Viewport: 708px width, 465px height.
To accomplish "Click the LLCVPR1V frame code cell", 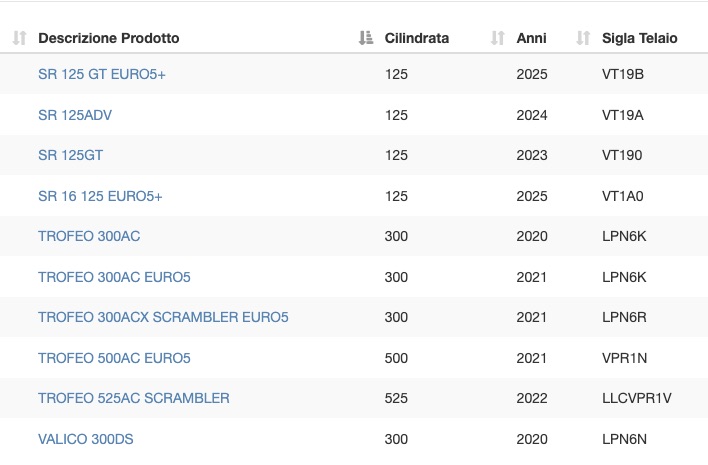I will (x=637, y=398).
